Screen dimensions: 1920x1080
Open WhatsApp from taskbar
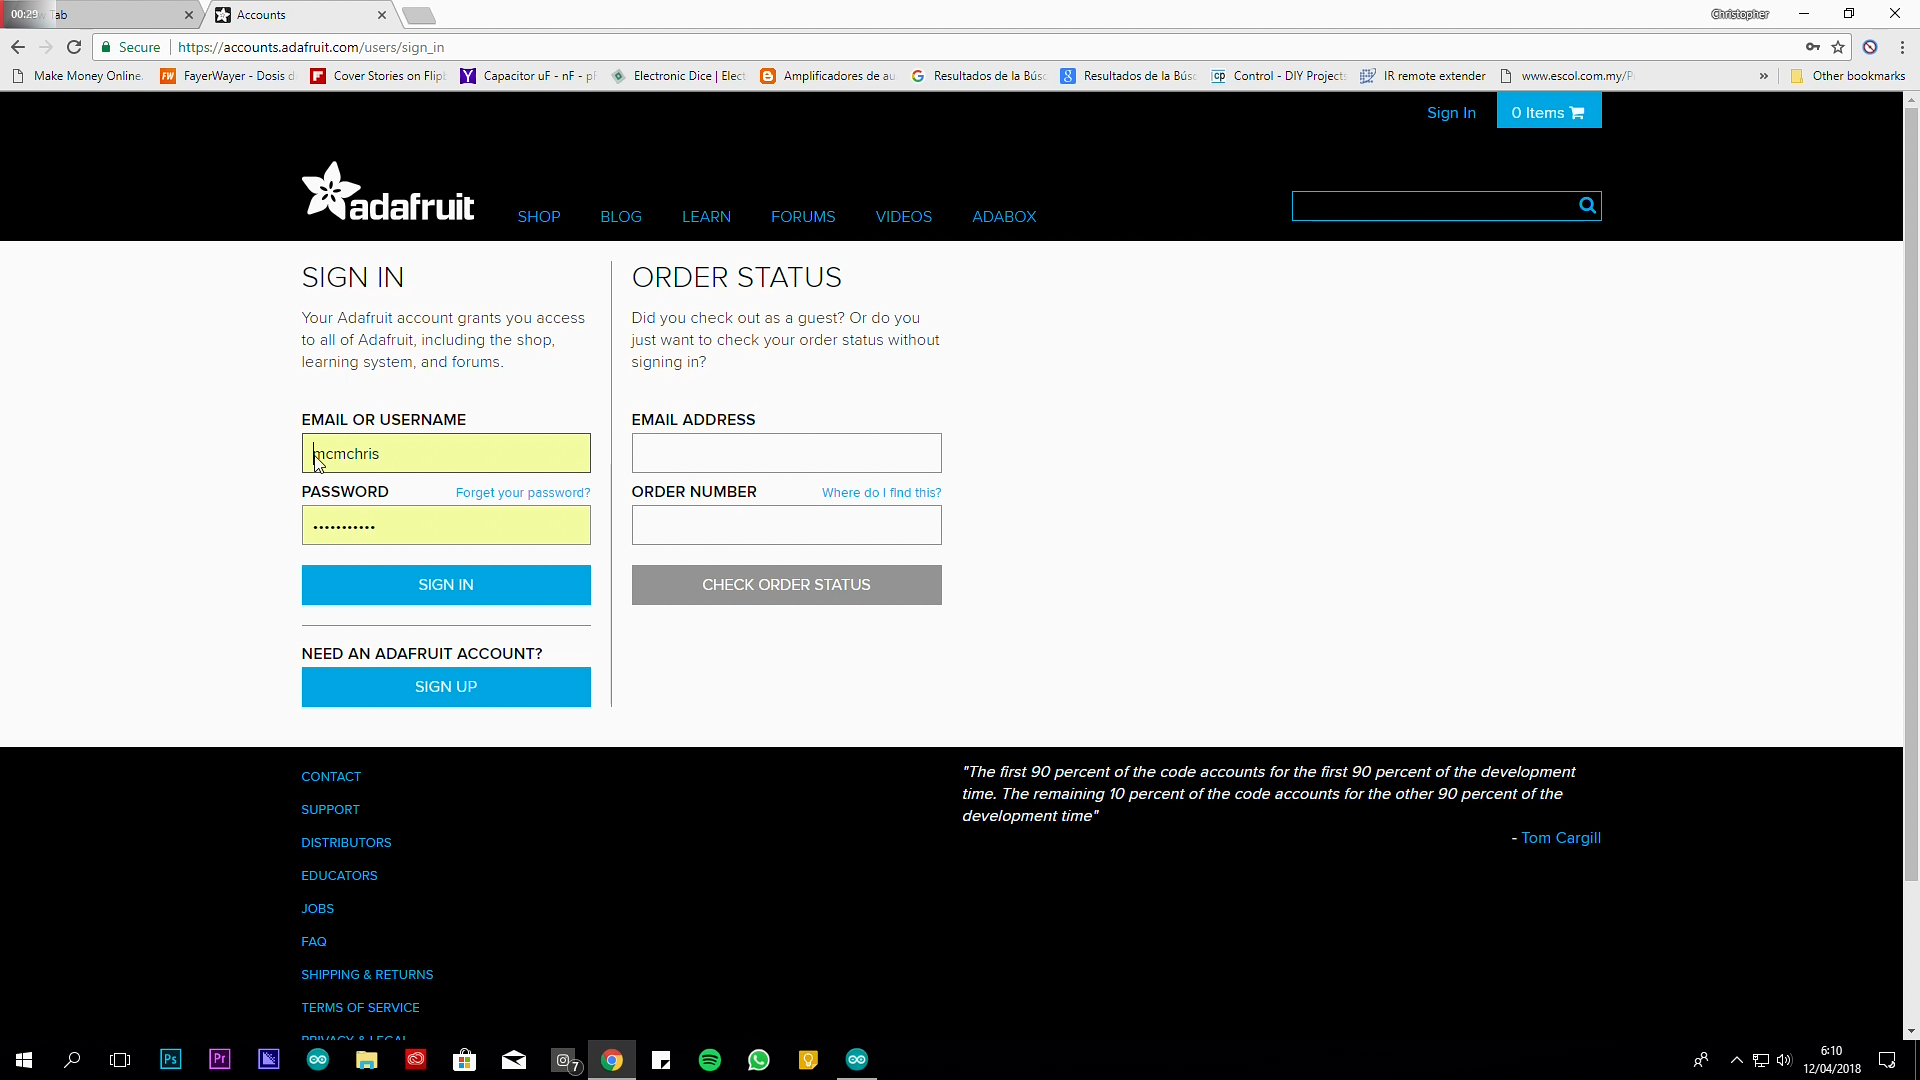pyautogui.click(x=759, y=1060)
